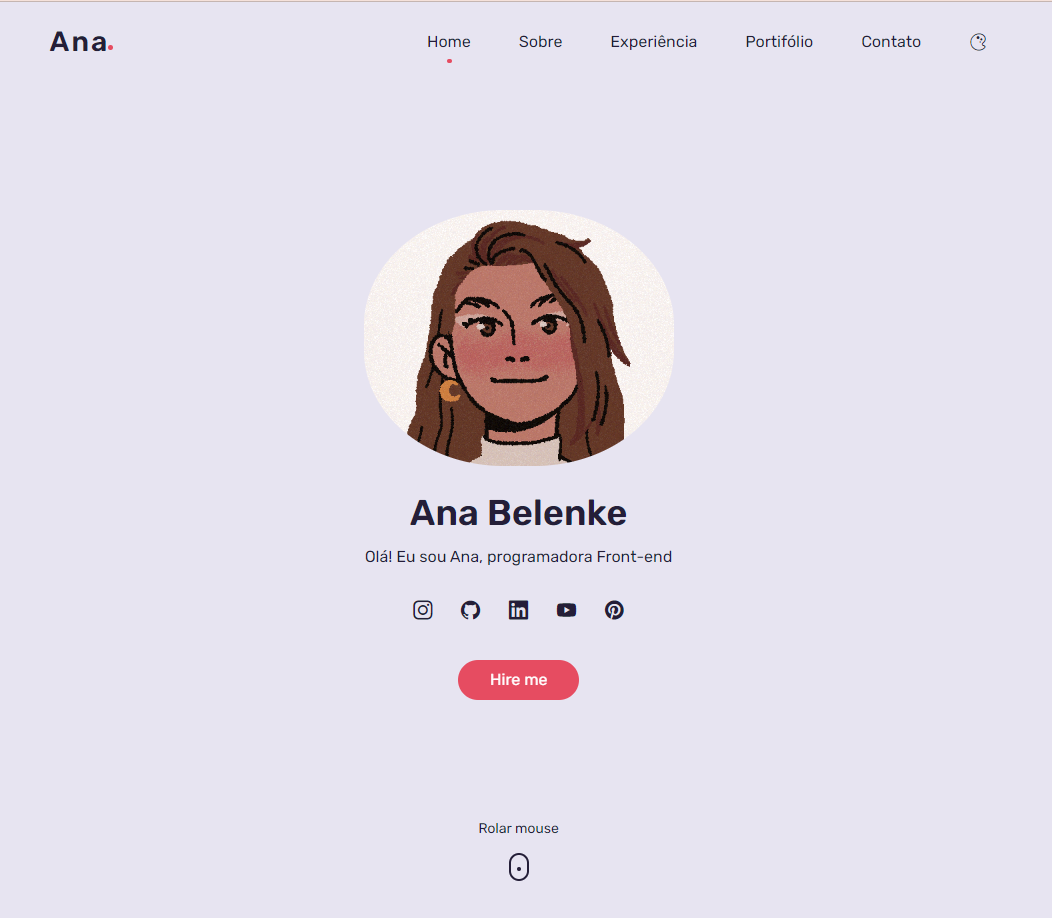The height and width of the screenshot is (918, 1052).
Task: Open the Pinterest icon
Action: (x=614, y=610)
